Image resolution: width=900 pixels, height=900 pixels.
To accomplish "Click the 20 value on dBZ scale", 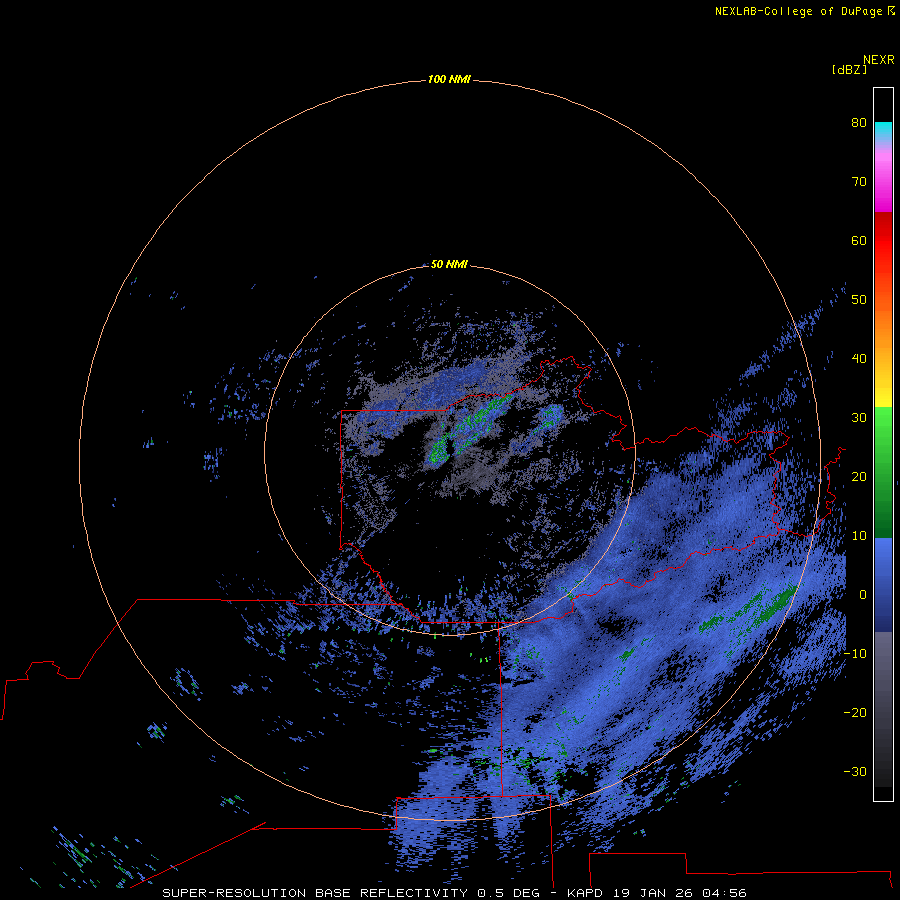I will [859, 476].
